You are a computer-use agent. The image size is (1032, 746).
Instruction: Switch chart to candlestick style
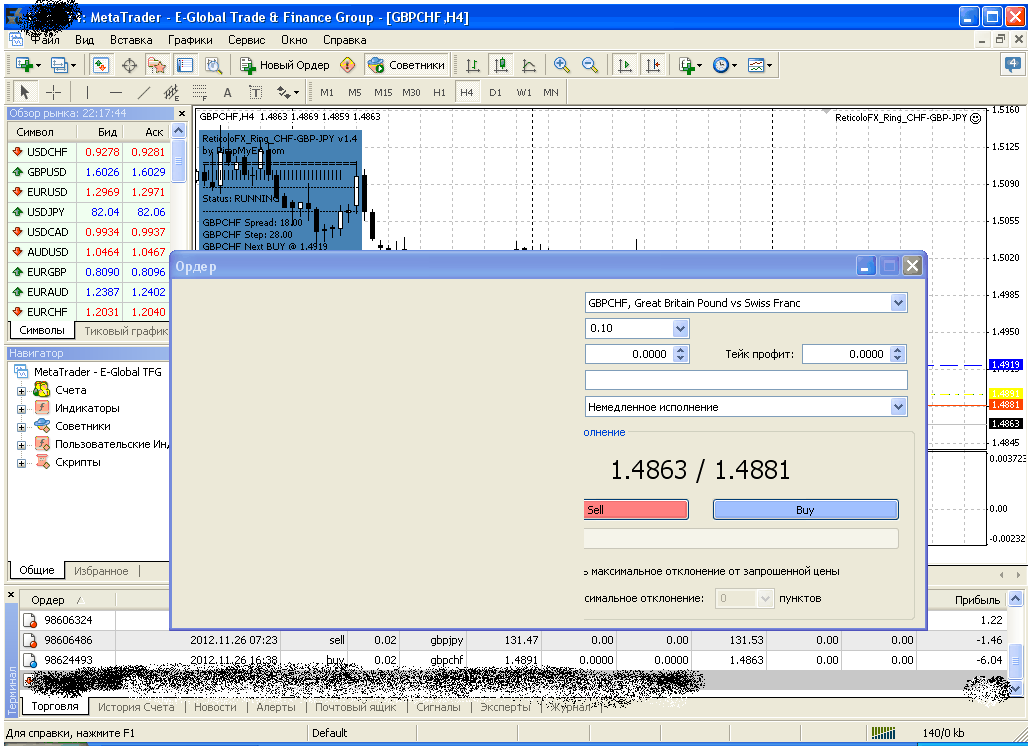point(501,65)
